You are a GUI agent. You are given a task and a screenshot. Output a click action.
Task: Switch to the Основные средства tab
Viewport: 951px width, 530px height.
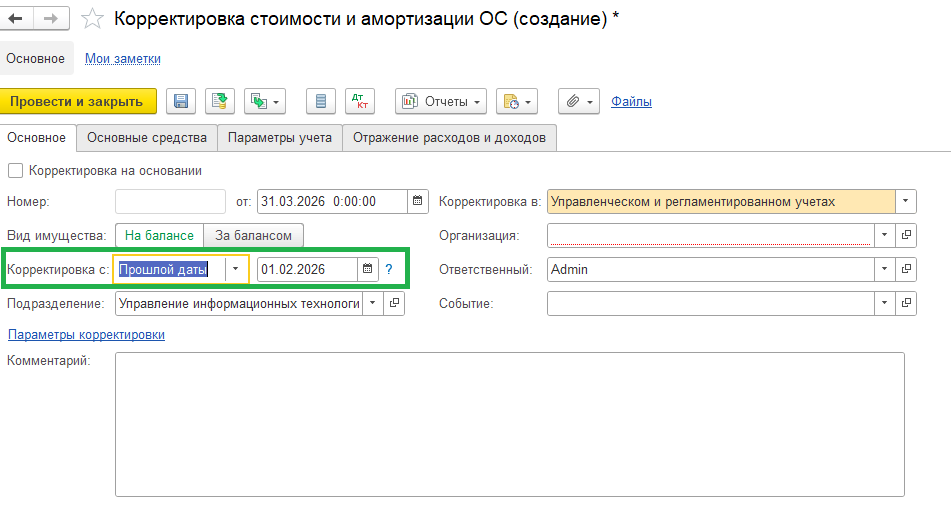pos(147,138)
